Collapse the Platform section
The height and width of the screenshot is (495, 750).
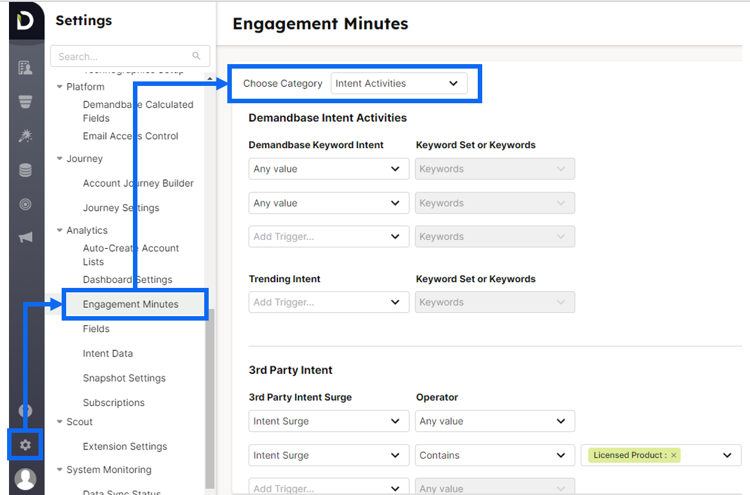coord(60,87)
